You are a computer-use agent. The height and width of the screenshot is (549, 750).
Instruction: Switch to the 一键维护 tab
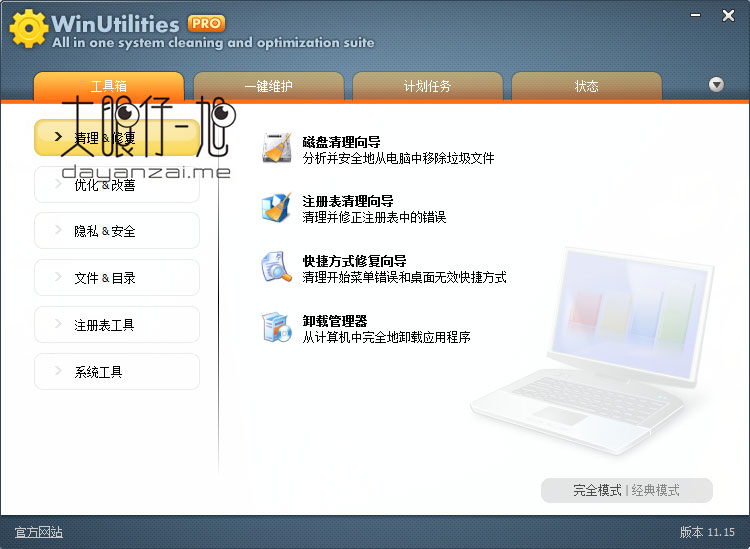tap(268, 86)
